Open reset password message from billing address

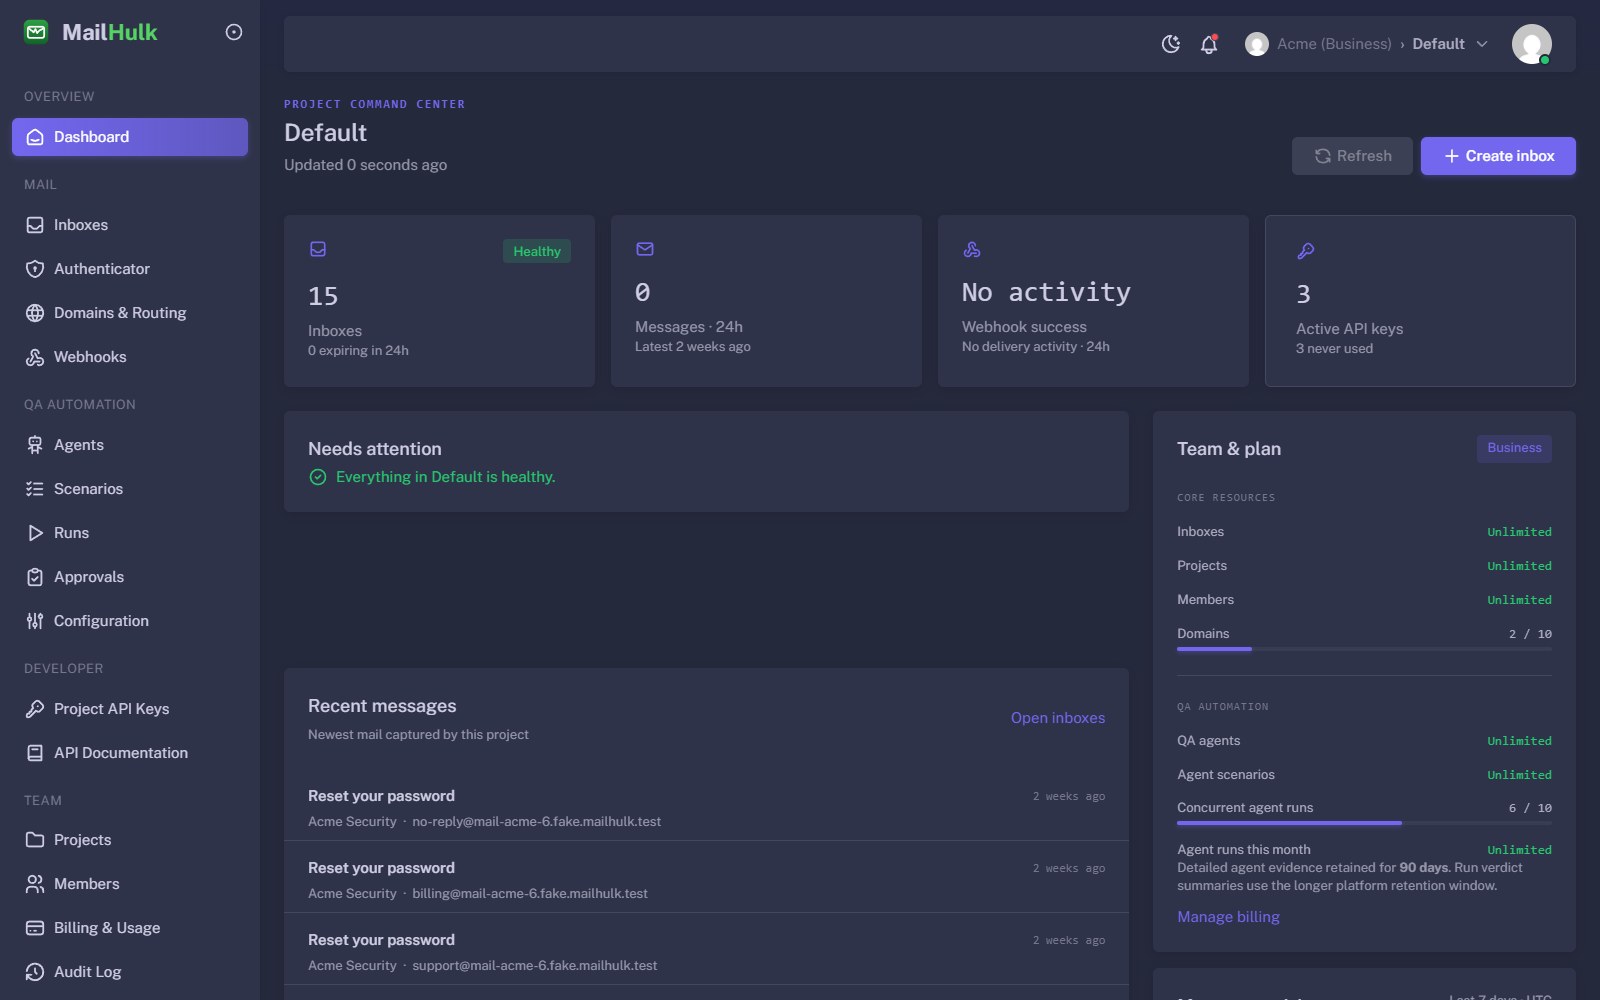coord(706,877)
